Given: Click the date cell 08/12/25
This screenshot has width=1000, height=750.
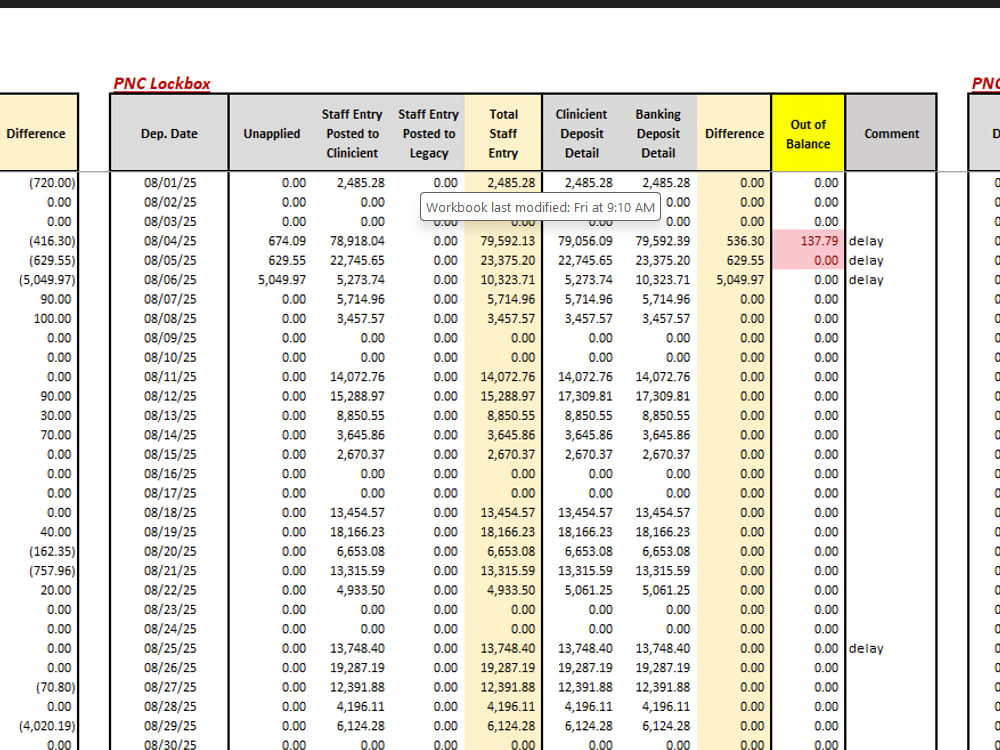Looking at the screenshot, I should (170, 396).
